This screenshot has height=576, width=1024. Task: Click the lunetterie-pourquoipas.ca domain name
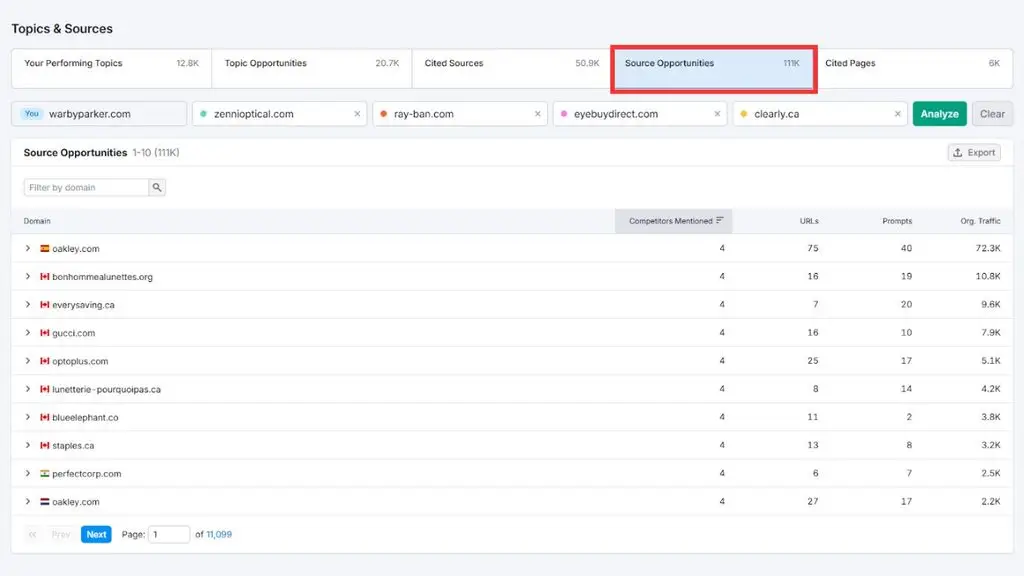tap(106, 389)
